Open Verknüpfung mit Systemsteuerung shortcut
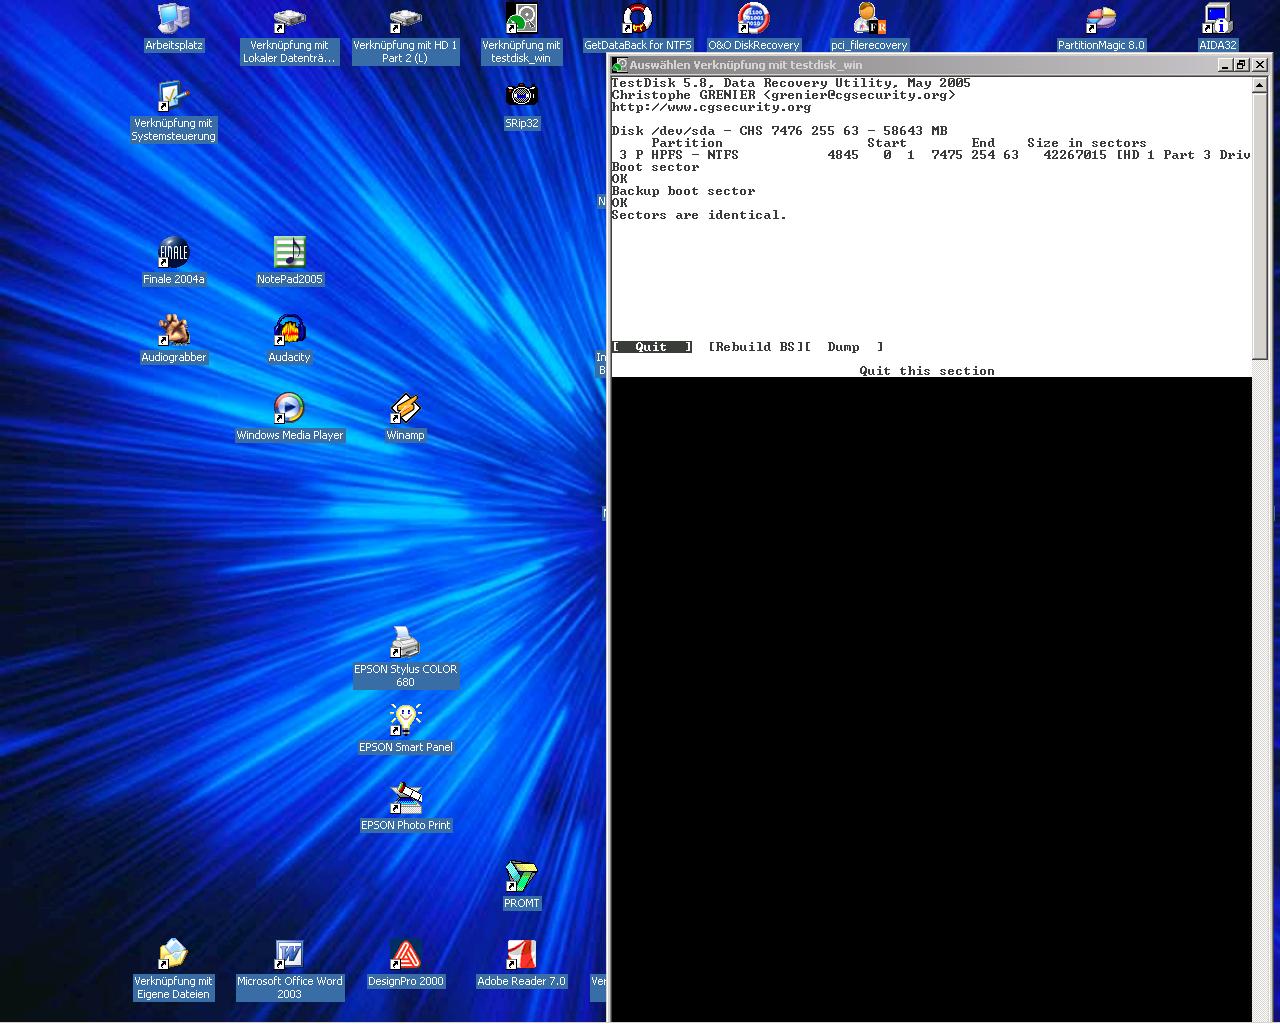 173,112
